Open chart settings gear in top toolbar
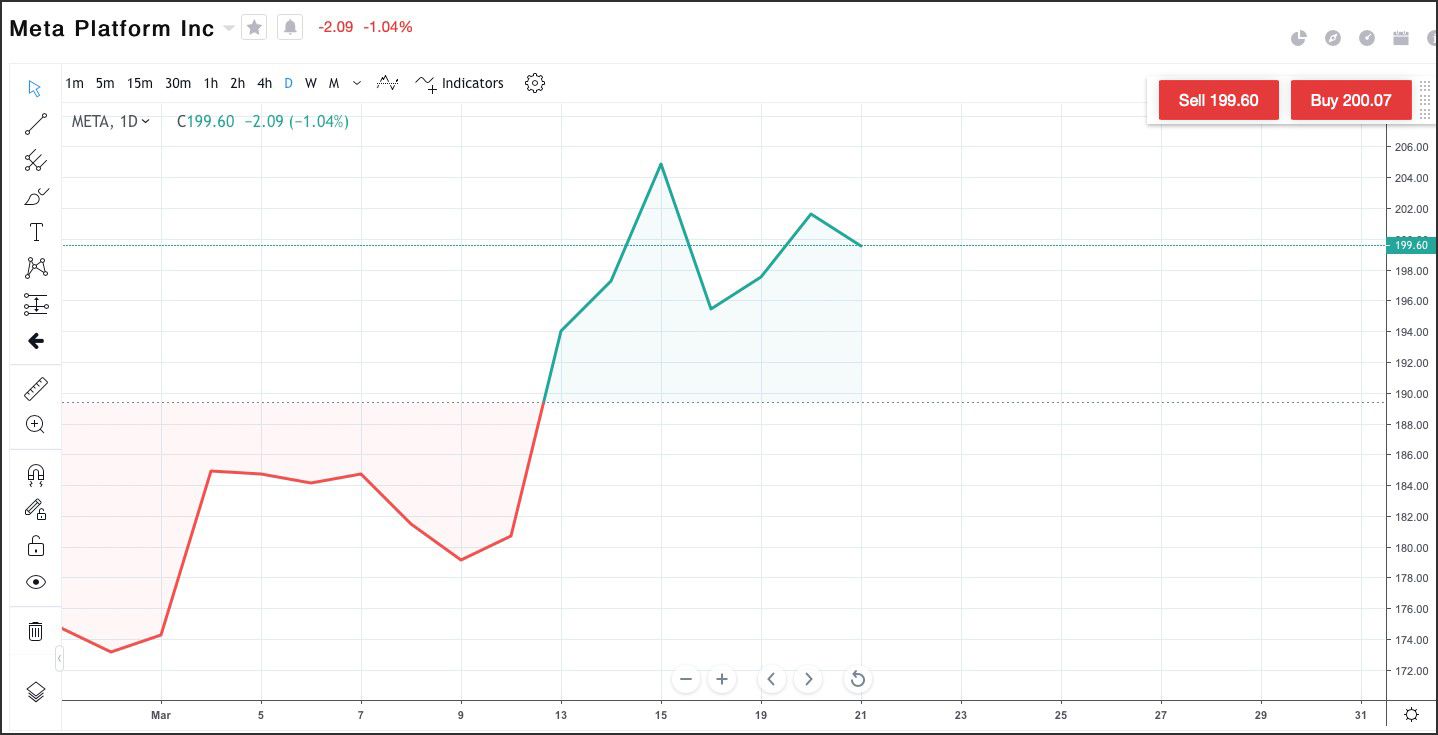This screenshot has width=1438, height=735. pos(535,83)
